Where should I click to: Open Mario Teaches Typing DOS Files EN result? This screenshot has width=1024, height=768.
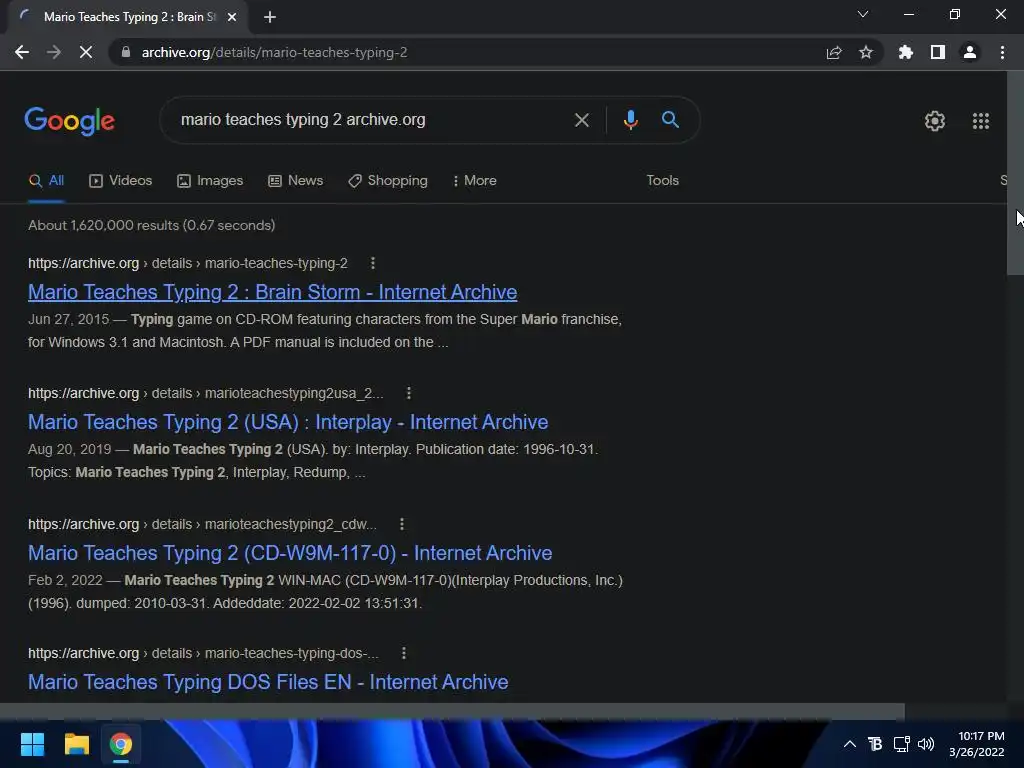coord(268,682)
